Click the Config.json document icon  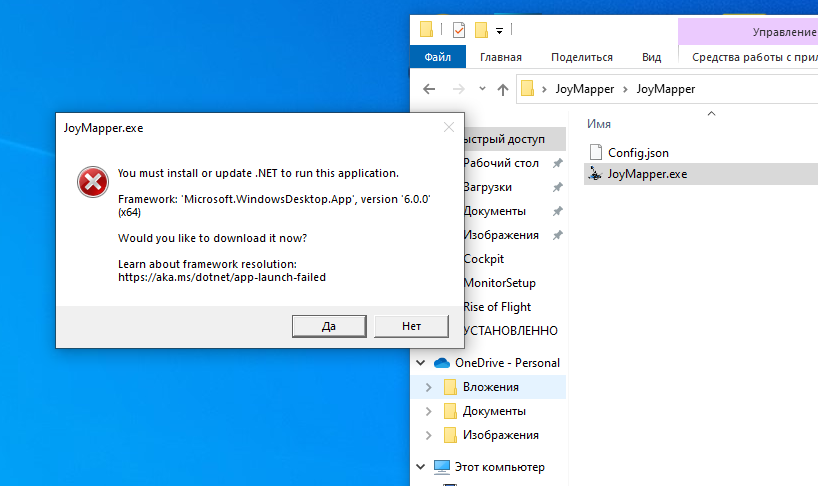pyautogui.click(x=595, y=152)
